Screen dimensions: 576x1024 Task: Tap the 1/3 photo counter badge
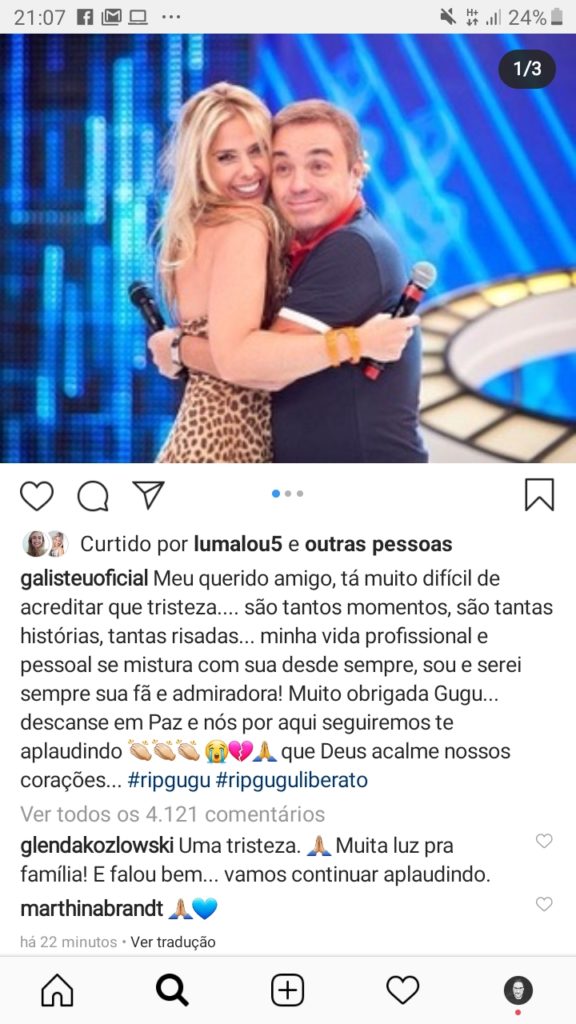527,69
